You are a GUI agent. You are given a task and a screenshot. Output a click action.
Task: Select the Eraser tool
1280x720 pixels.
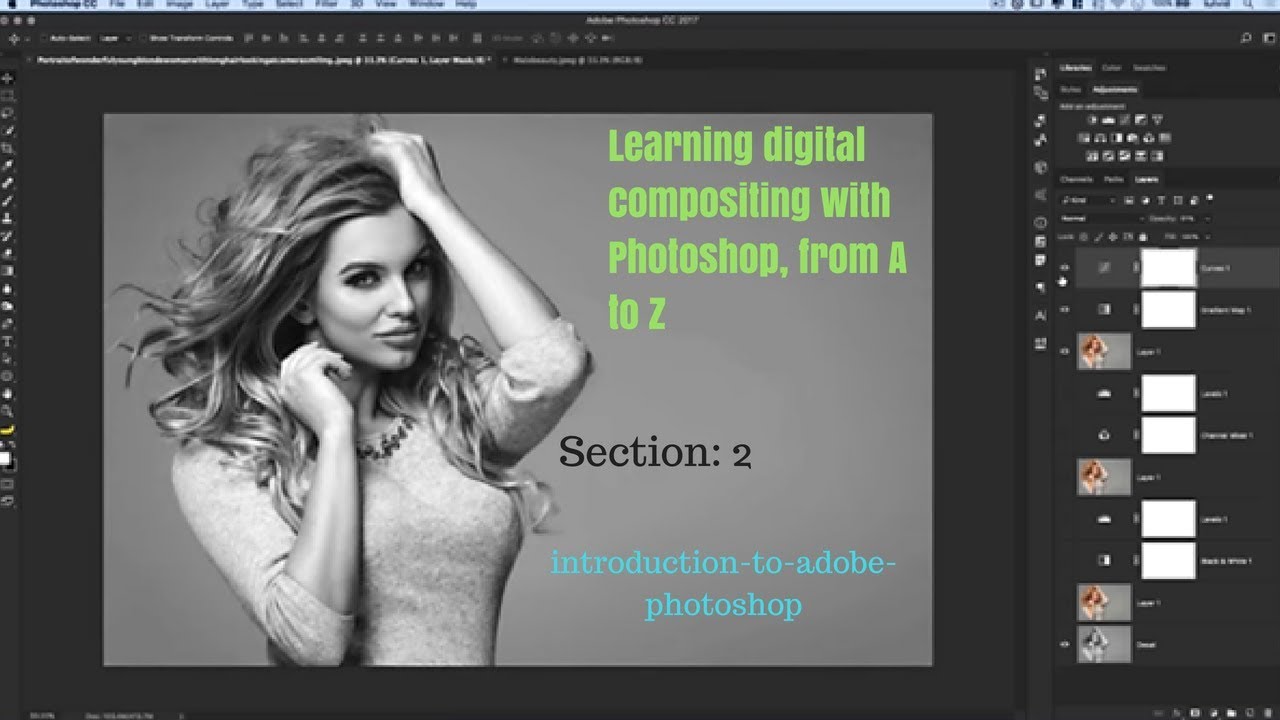coord(7,253)
